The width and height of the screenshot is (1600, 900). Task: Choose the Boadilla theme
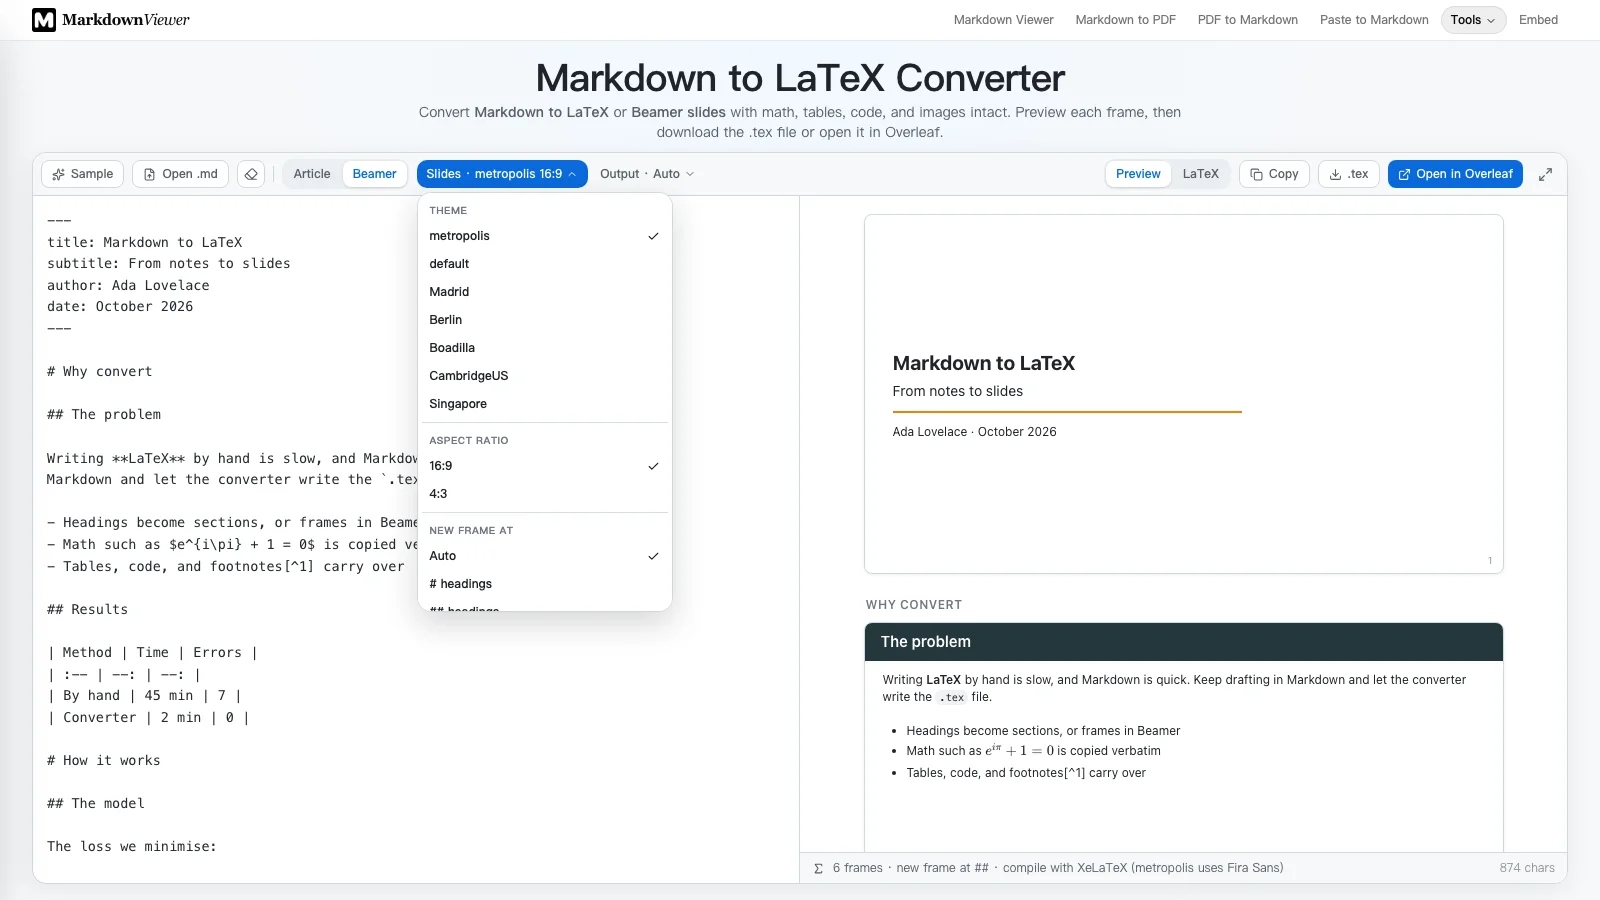click(x=544, y=348)
